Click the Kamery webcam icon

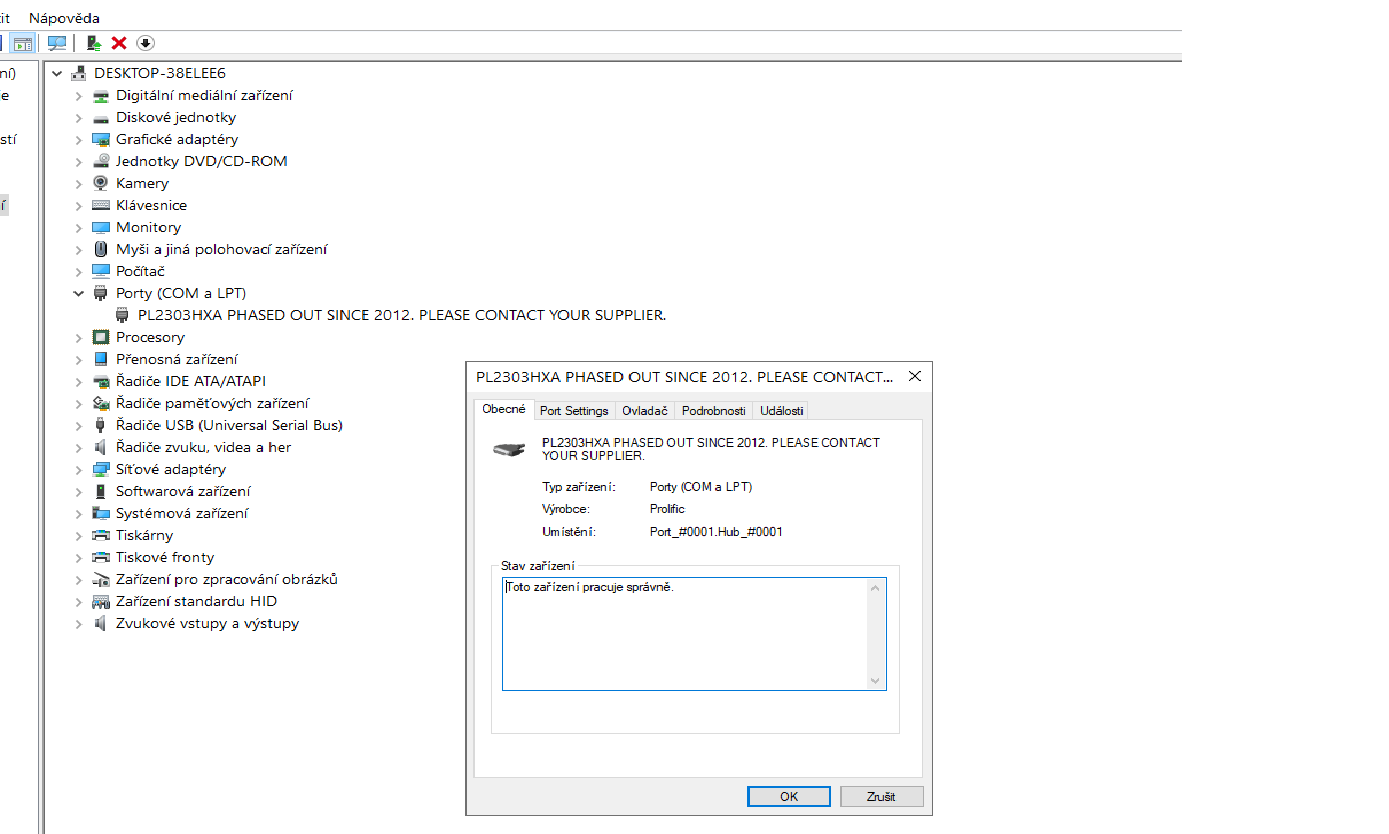[x=100, y=183]
